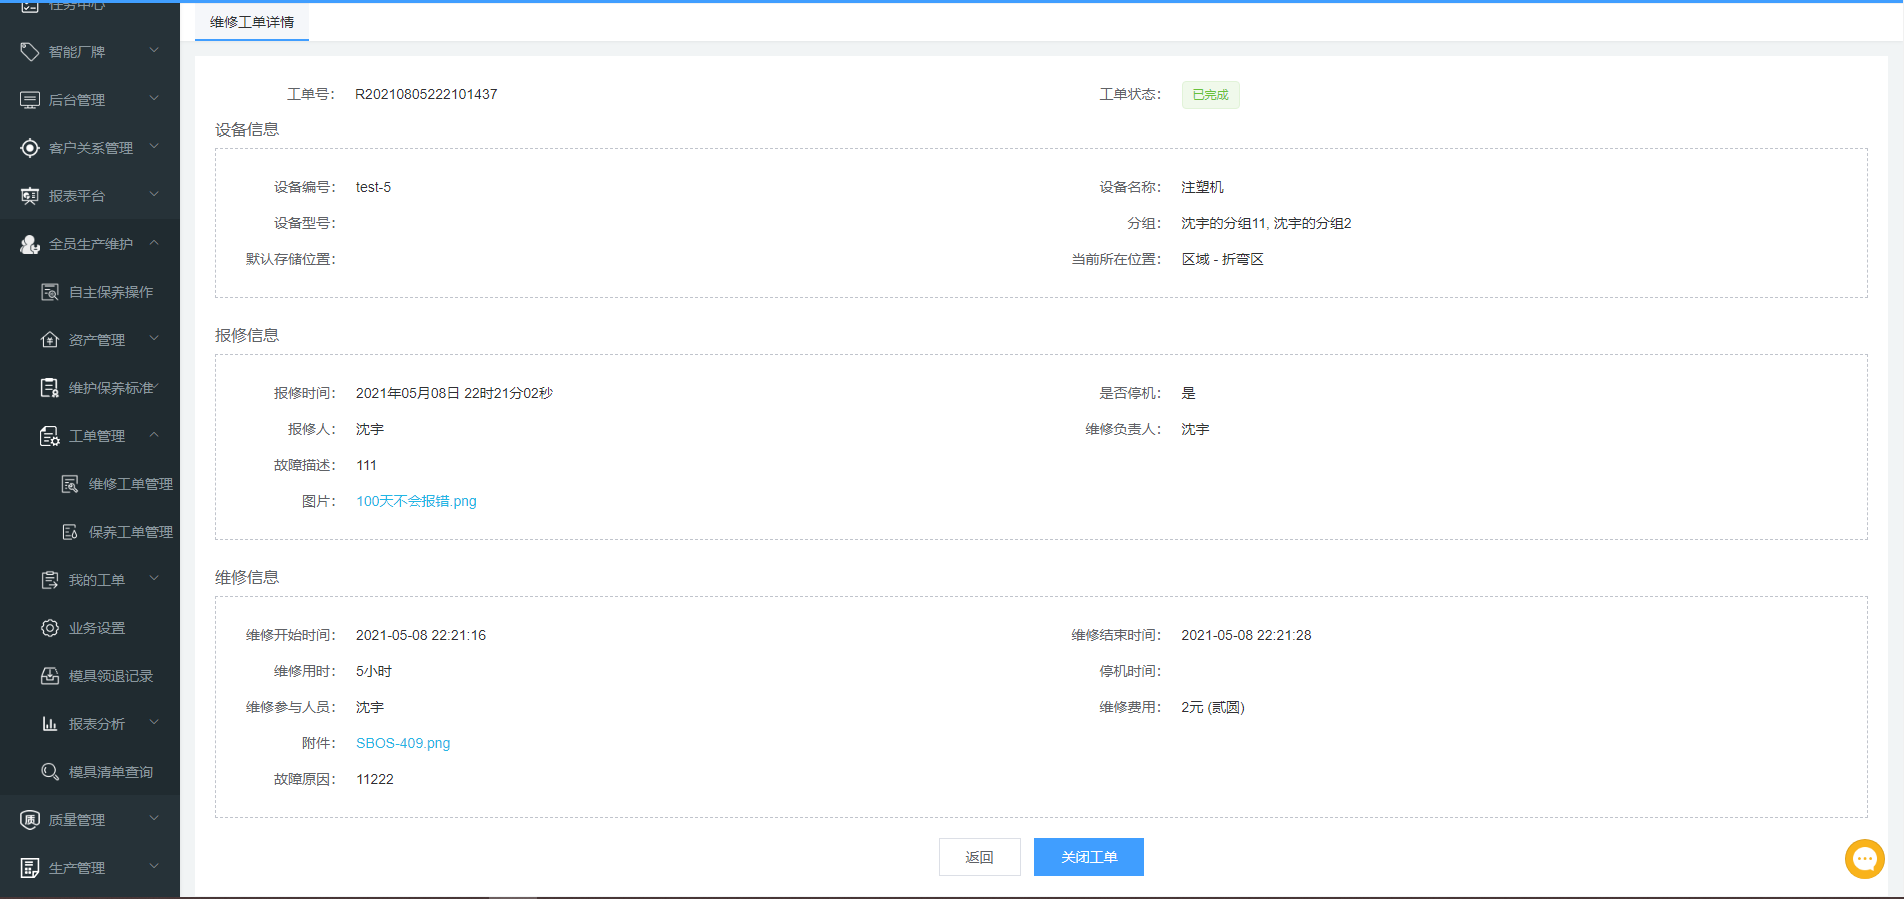Click the 模具清单查询 magnifier icon

[x=50, y=772]
